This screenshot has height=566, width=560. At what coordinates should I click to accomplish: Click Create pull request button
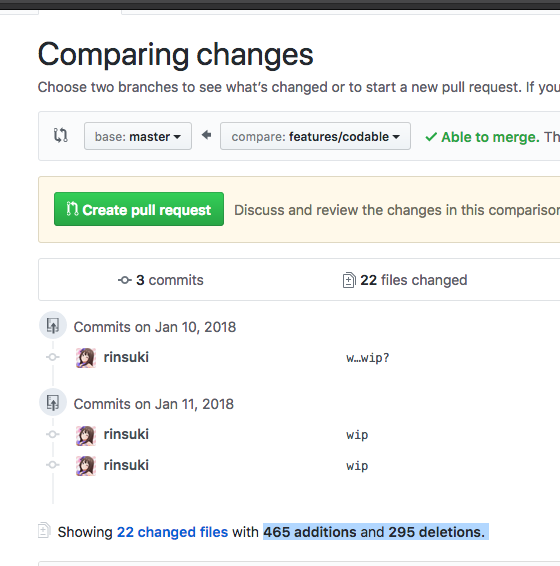pyautogui.click(x=139, y=209)
